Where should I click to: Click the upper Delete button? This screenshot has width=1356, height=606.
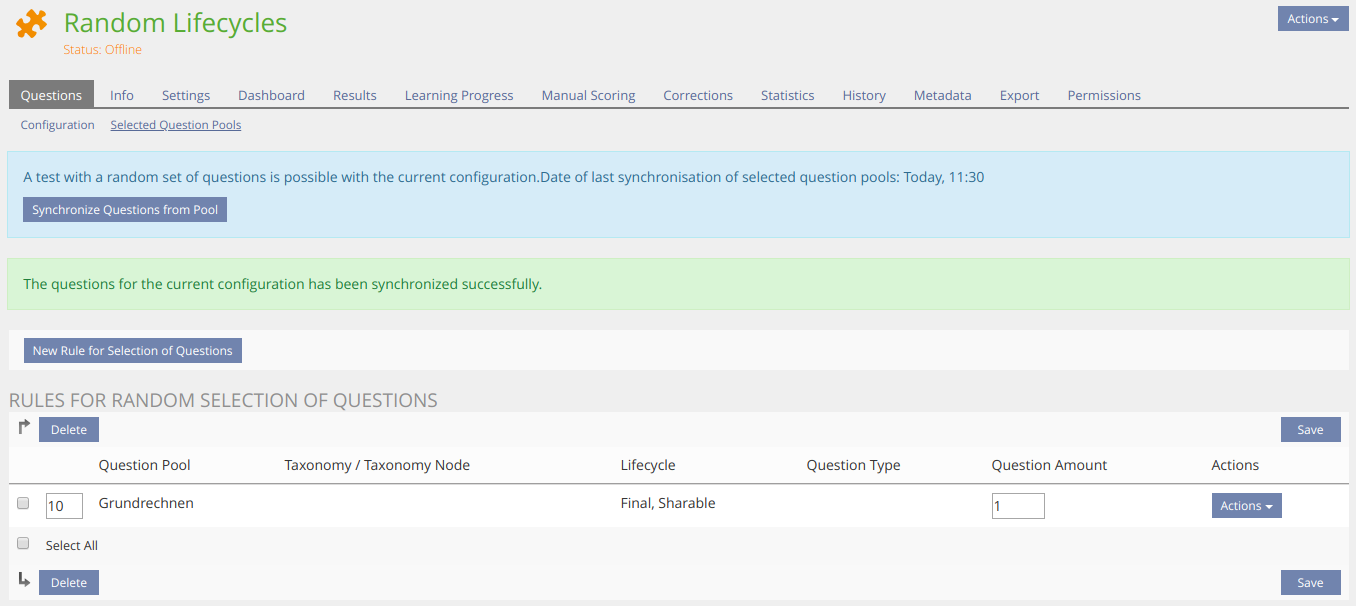[69, 429]
